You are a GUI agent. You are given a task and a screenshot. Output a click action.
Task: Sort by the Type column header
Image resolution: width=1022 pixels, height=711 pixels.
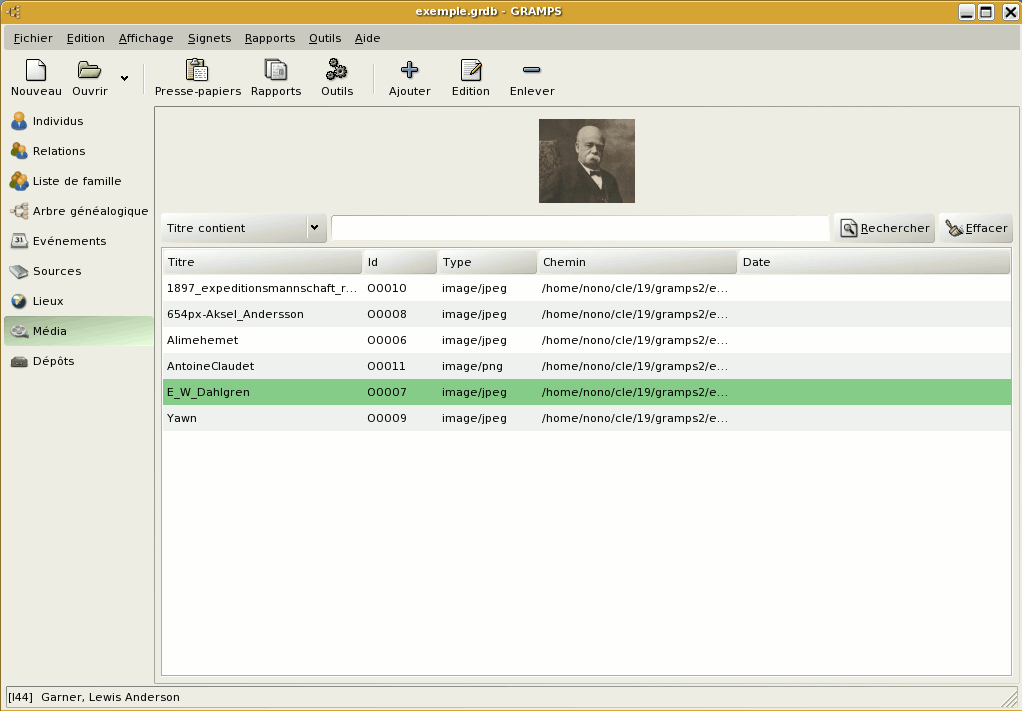(487, 262)
